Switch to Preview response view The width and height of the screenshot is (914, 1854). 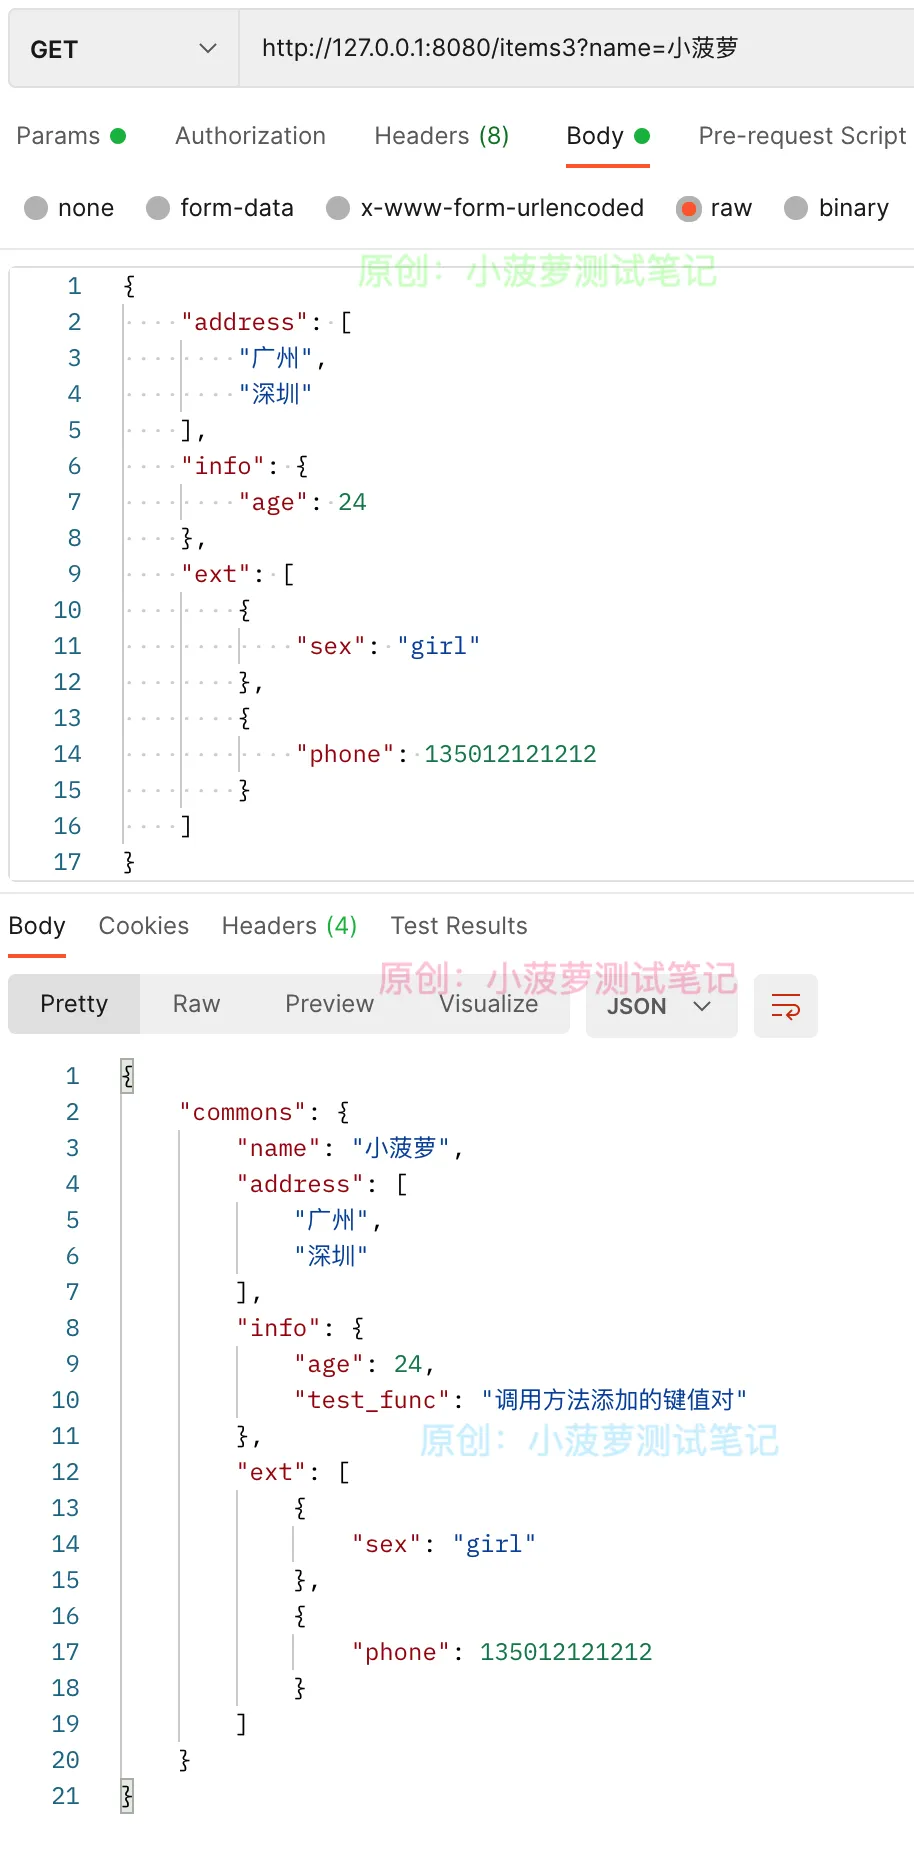tap(329, 1004)
